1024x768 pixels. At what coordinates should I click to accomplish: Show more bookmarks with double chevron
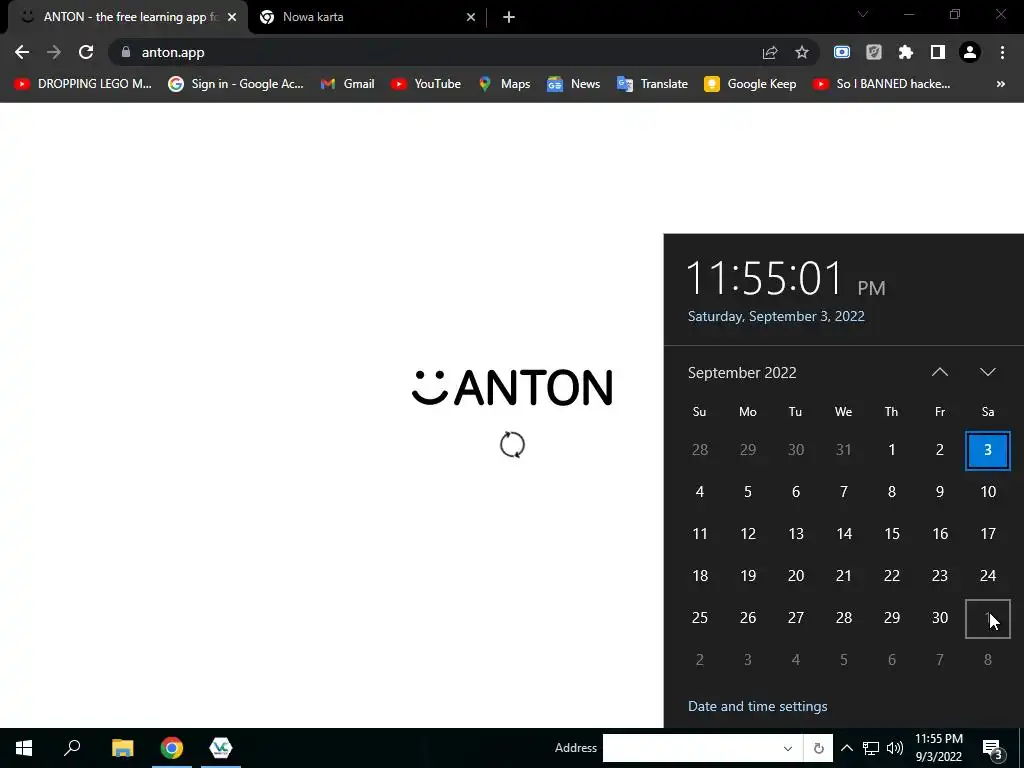click(x=1000, y=84)
